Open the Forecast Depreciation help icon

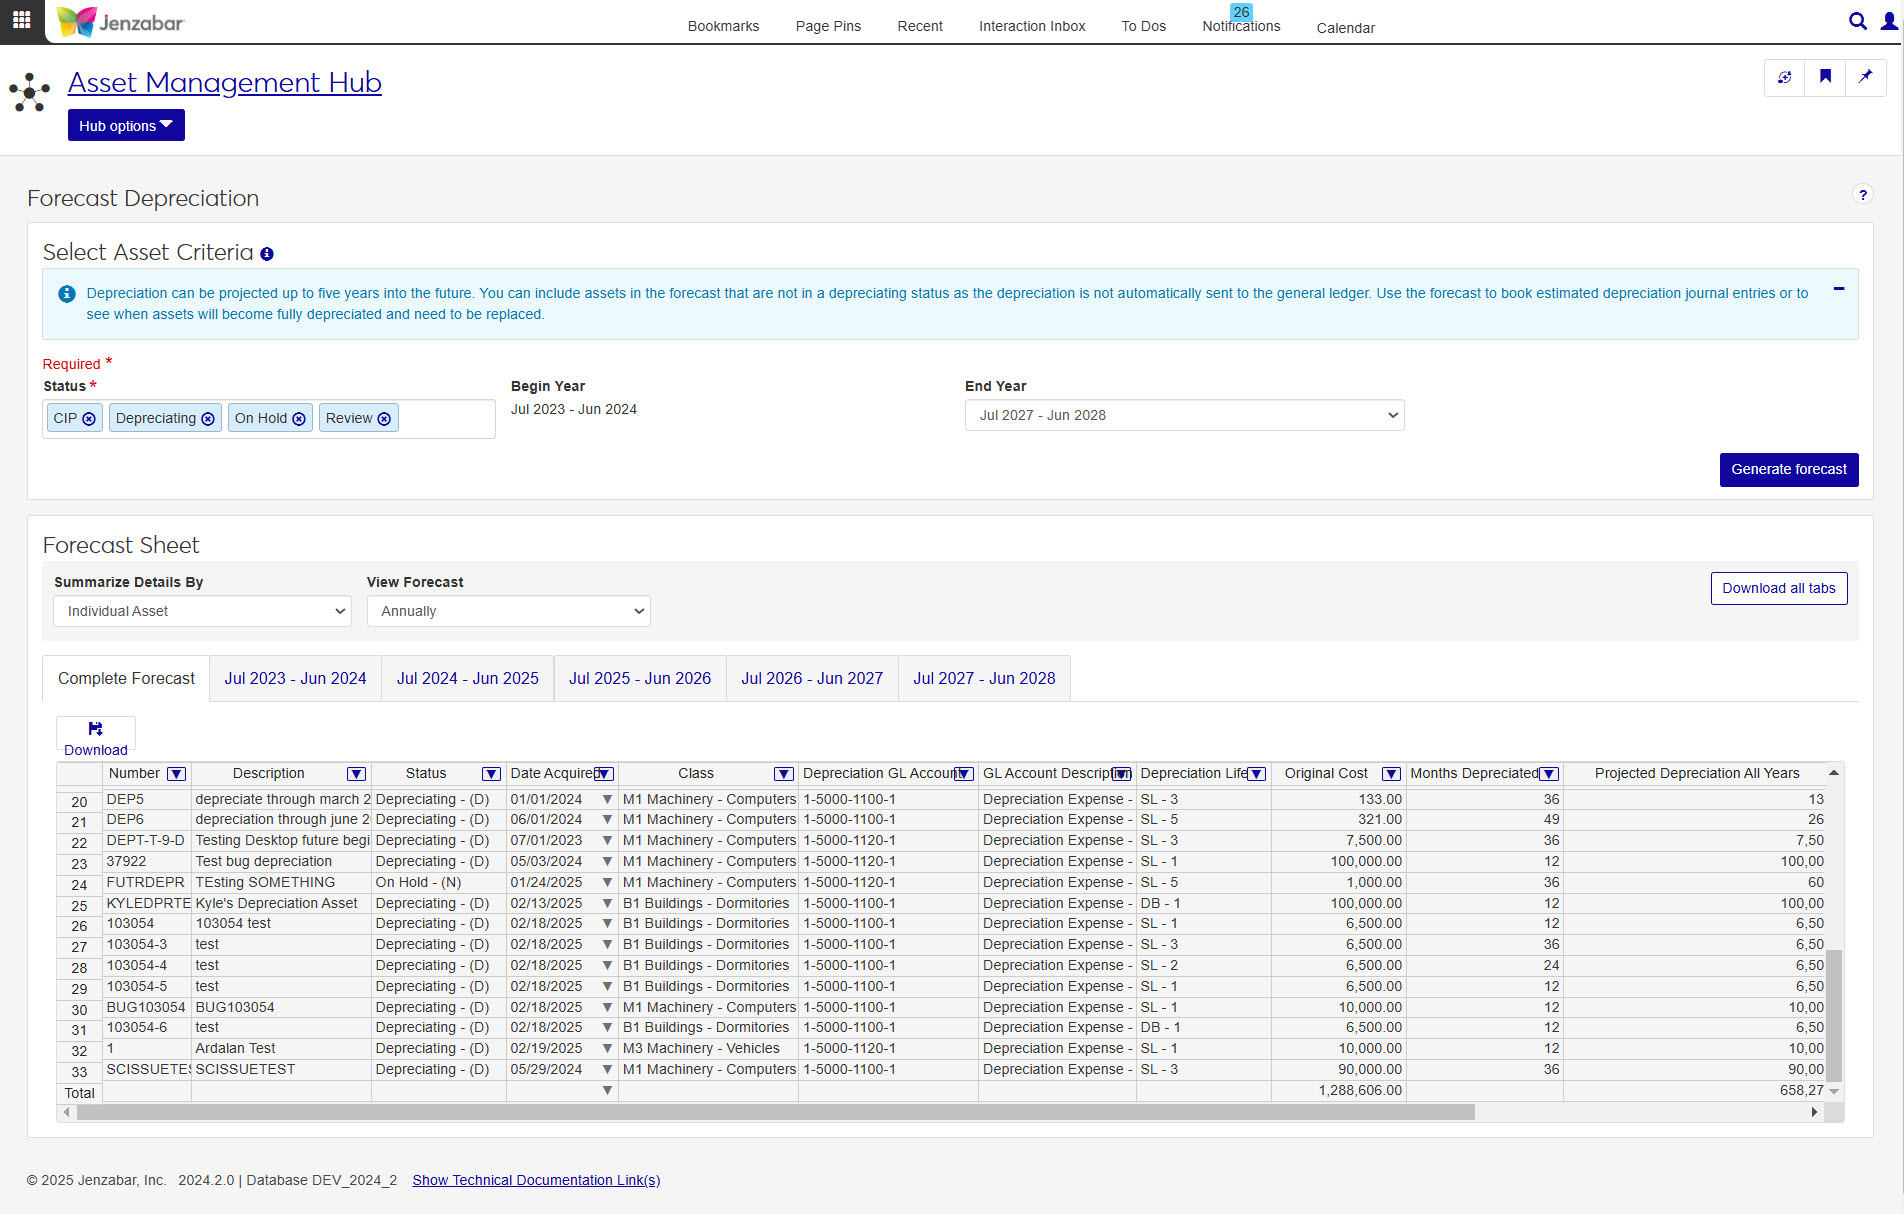click(1862, 195)
